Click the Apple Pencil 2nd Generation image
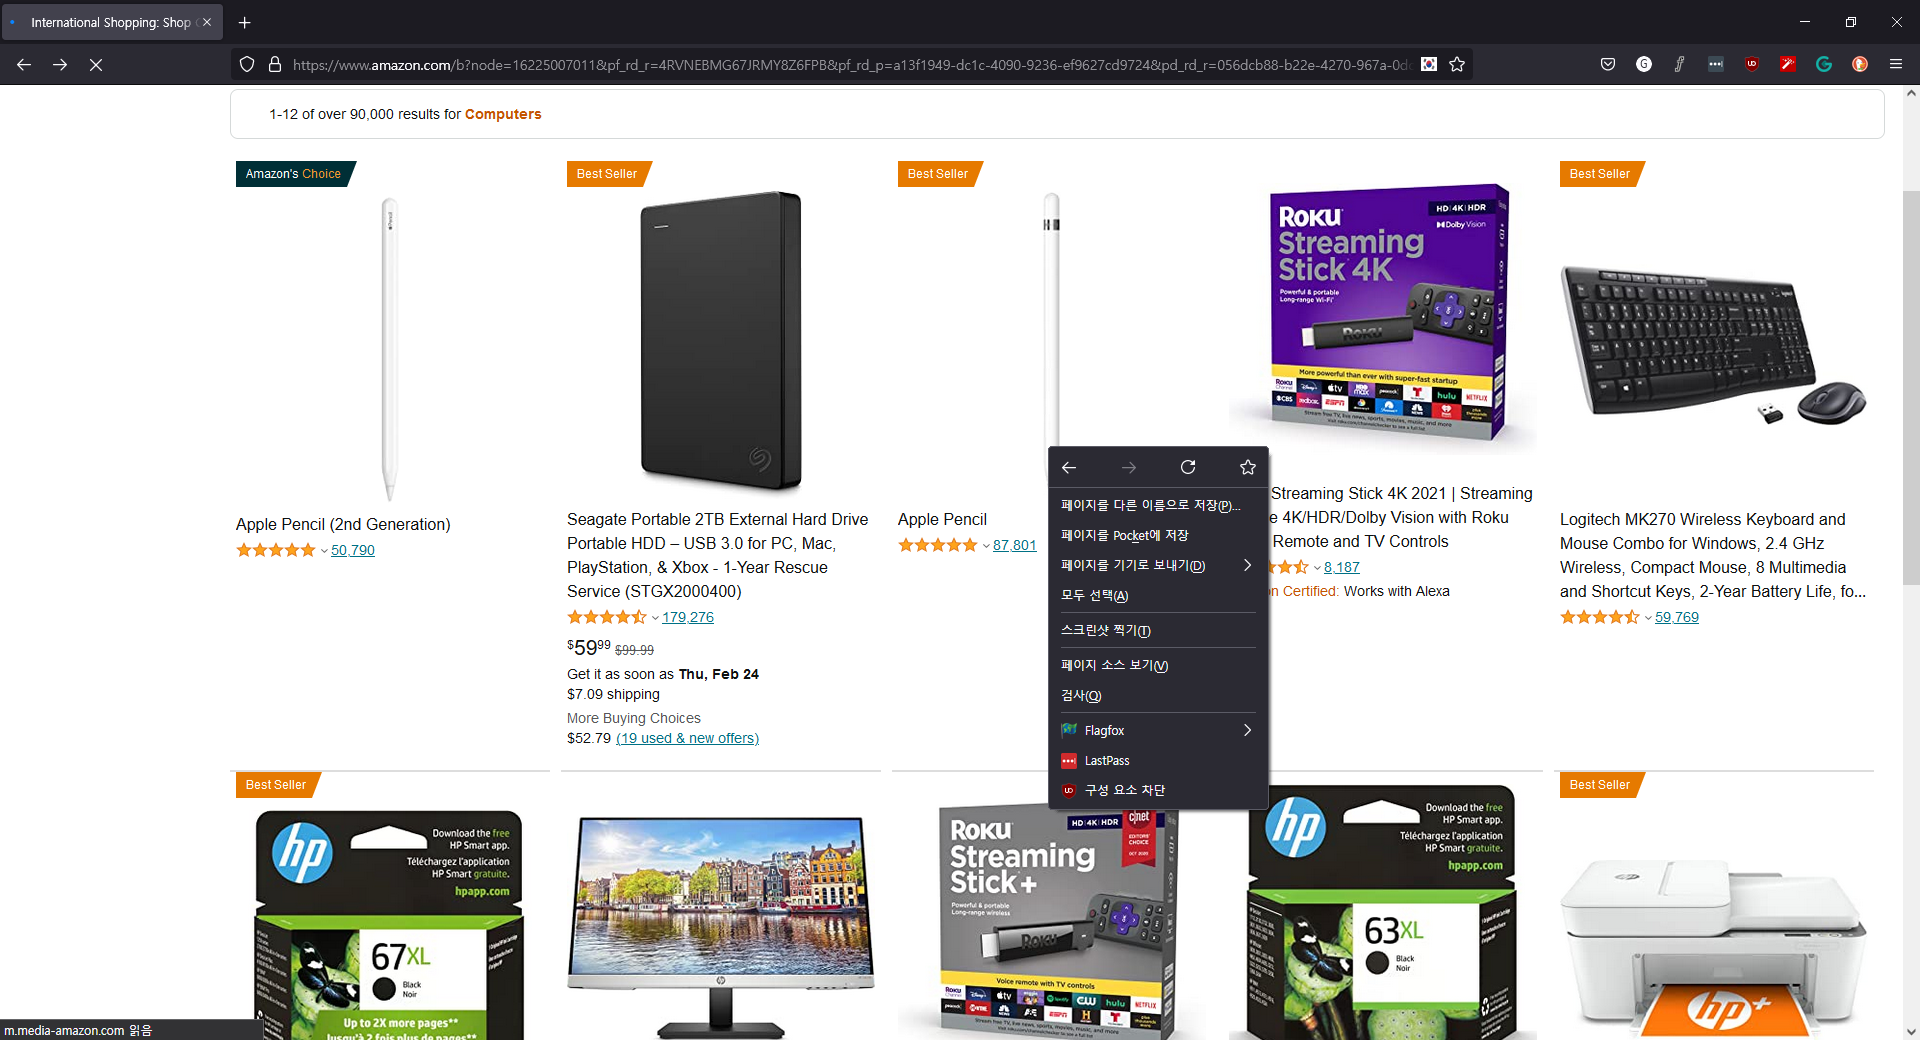The width and height of the screenshot is (1920, 1040). click(390, 348)
